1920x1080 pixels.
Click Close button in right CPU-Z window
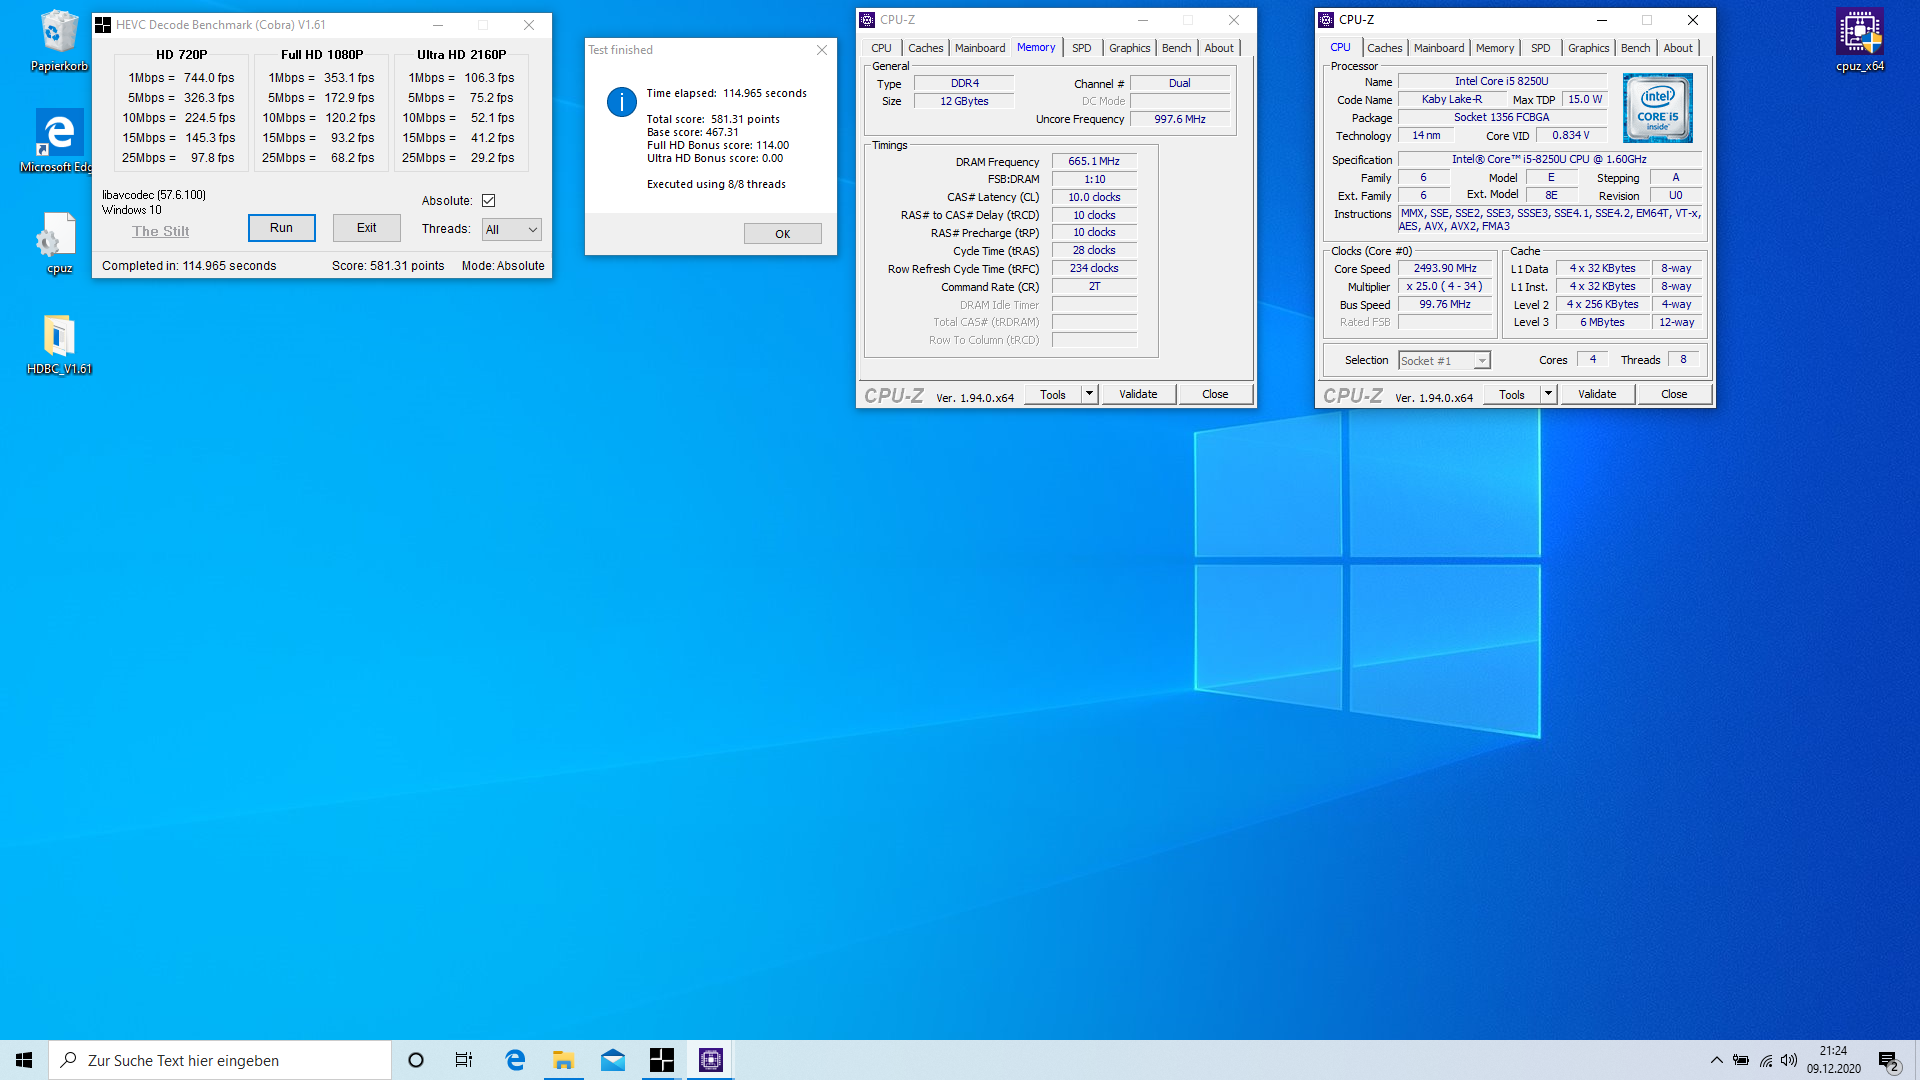[x=1674, y=394]
